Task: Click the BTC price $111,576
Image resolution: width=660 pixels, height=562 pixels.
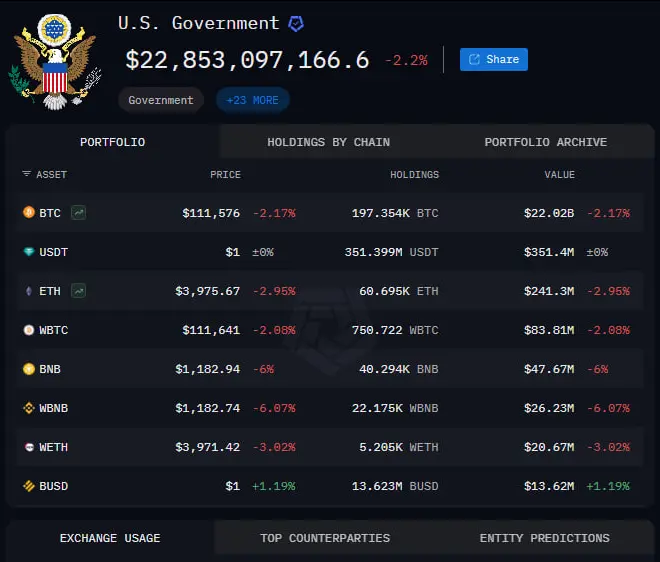Action: 211,213
